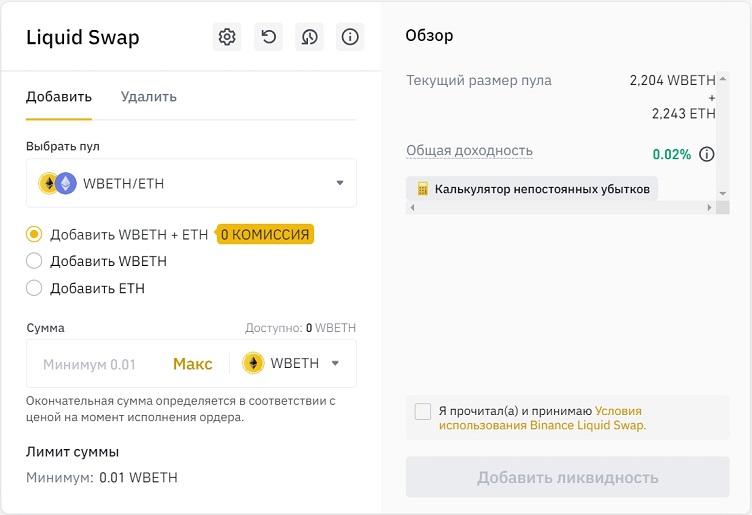Click info icon next to 0.02% yield
Image resolution: width=752 pixels, height=515 pixels.
[x=706, y=154]
